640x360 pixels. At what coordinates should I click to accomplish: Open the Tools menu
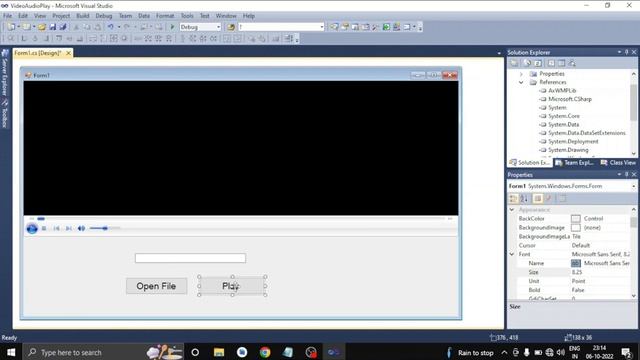[x=187, y=16]
